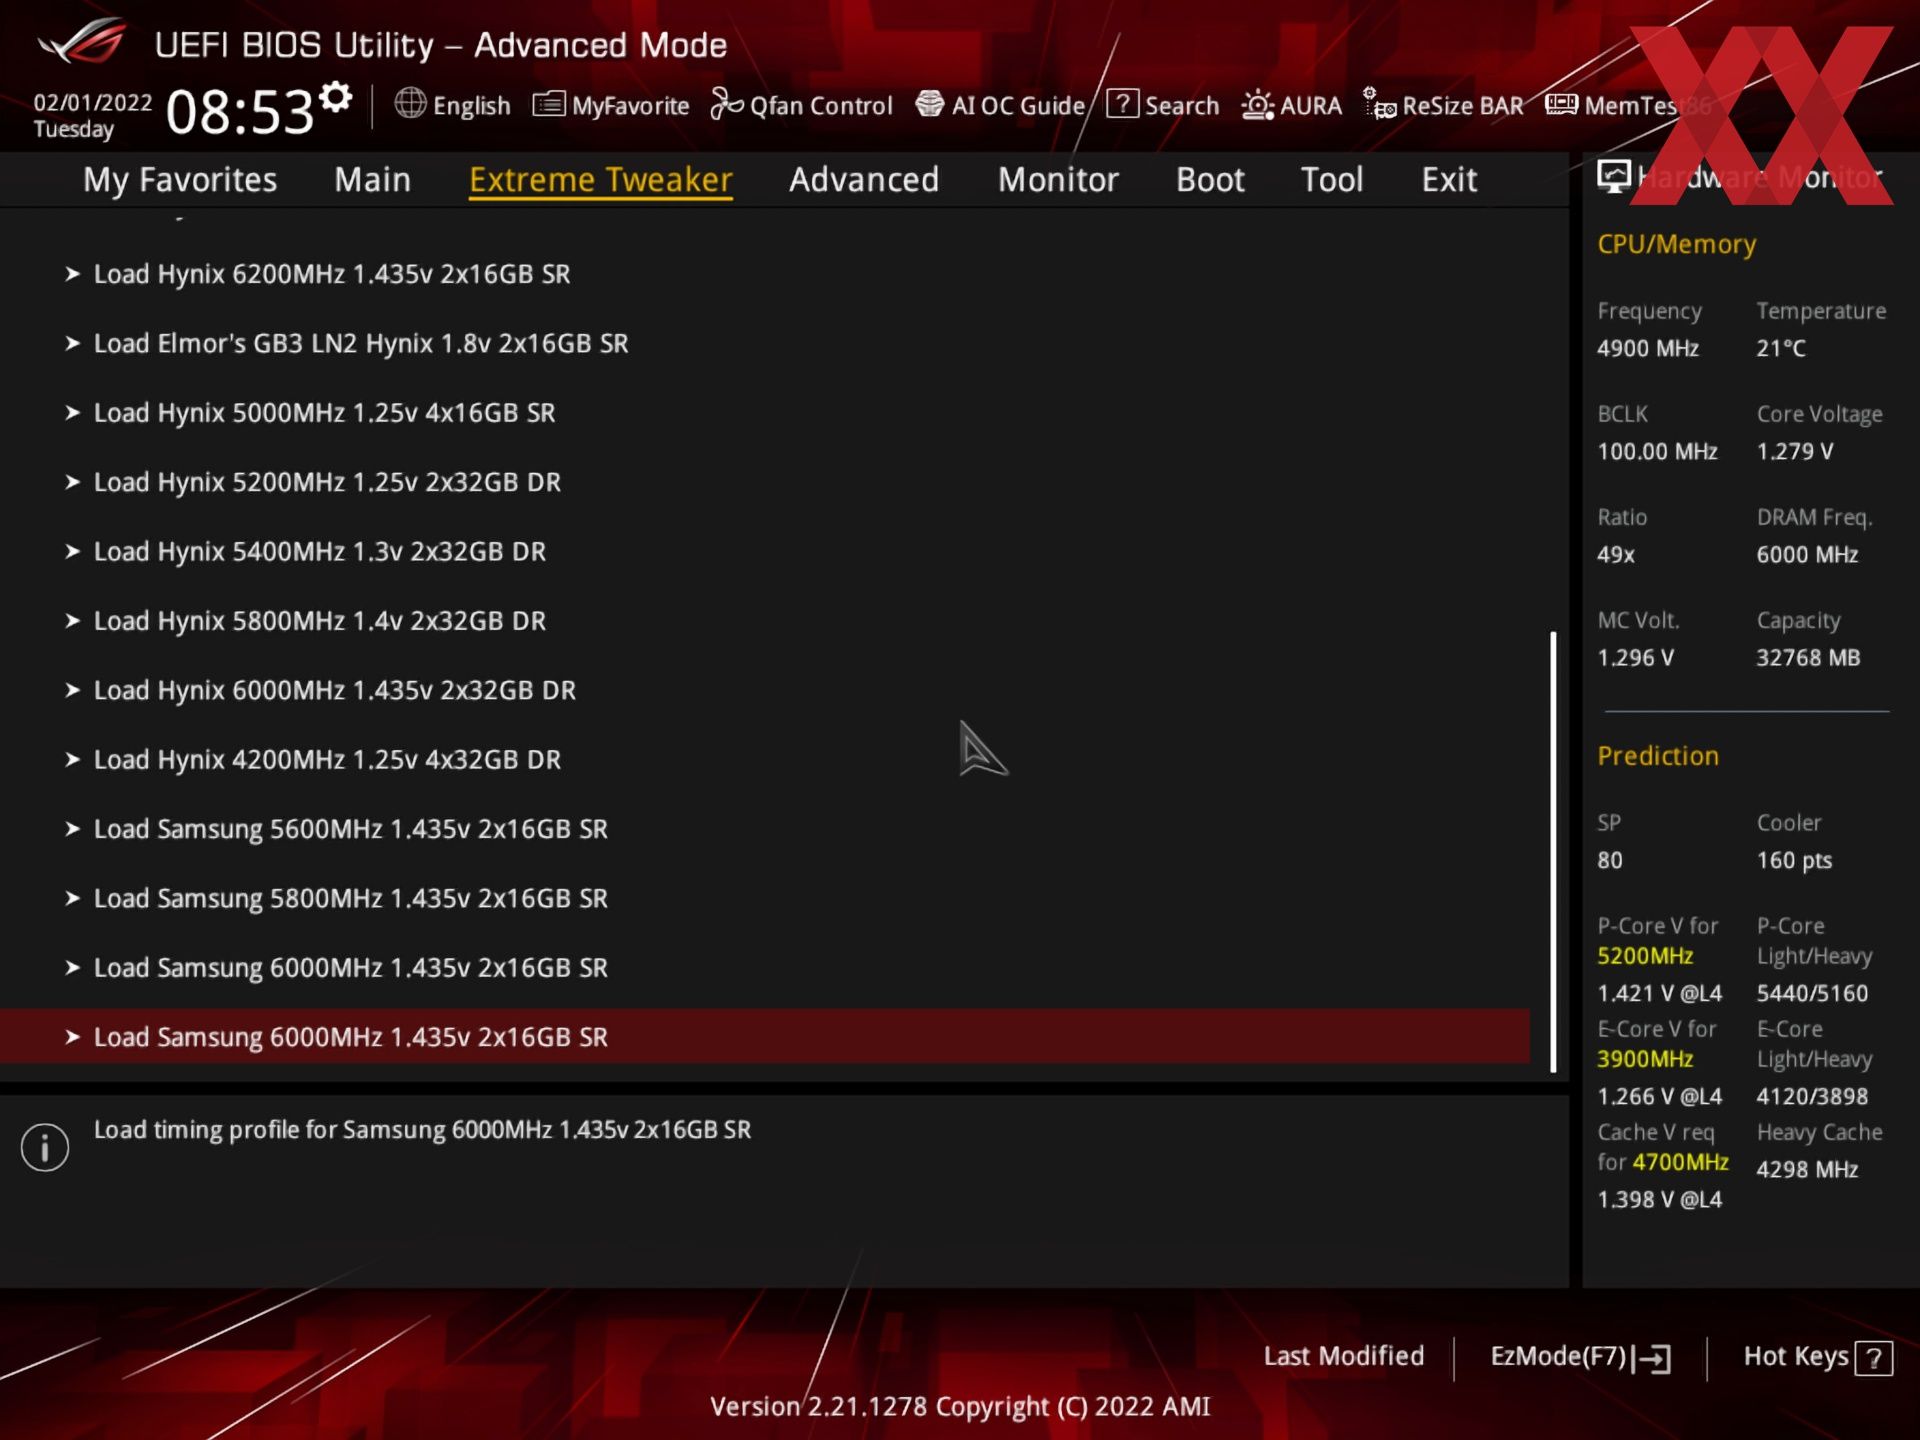The height and width of the screenshot is (1440, 1920).
Task: Click the 160 pts Cooler score
Action: click(x=1794, y=861)
